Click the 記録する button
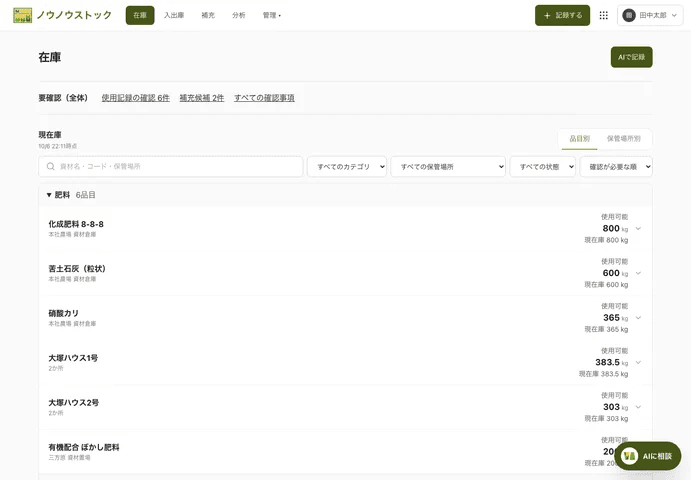Viewport: 691px width, 480px height. [x=562, y=15]
